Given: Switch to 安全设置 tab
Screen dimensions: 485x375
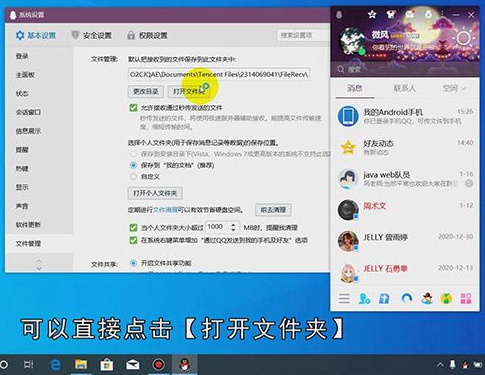Looking at the screenshot, I should [92, 35].
